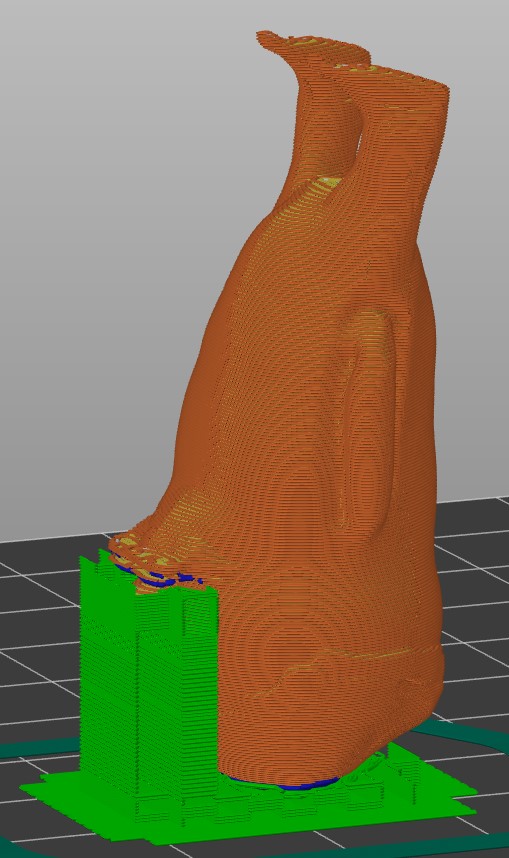Click the blue support interface atop green tower
Screen dimensions: 509x858
pyautogui.click(x=159, y=578)
